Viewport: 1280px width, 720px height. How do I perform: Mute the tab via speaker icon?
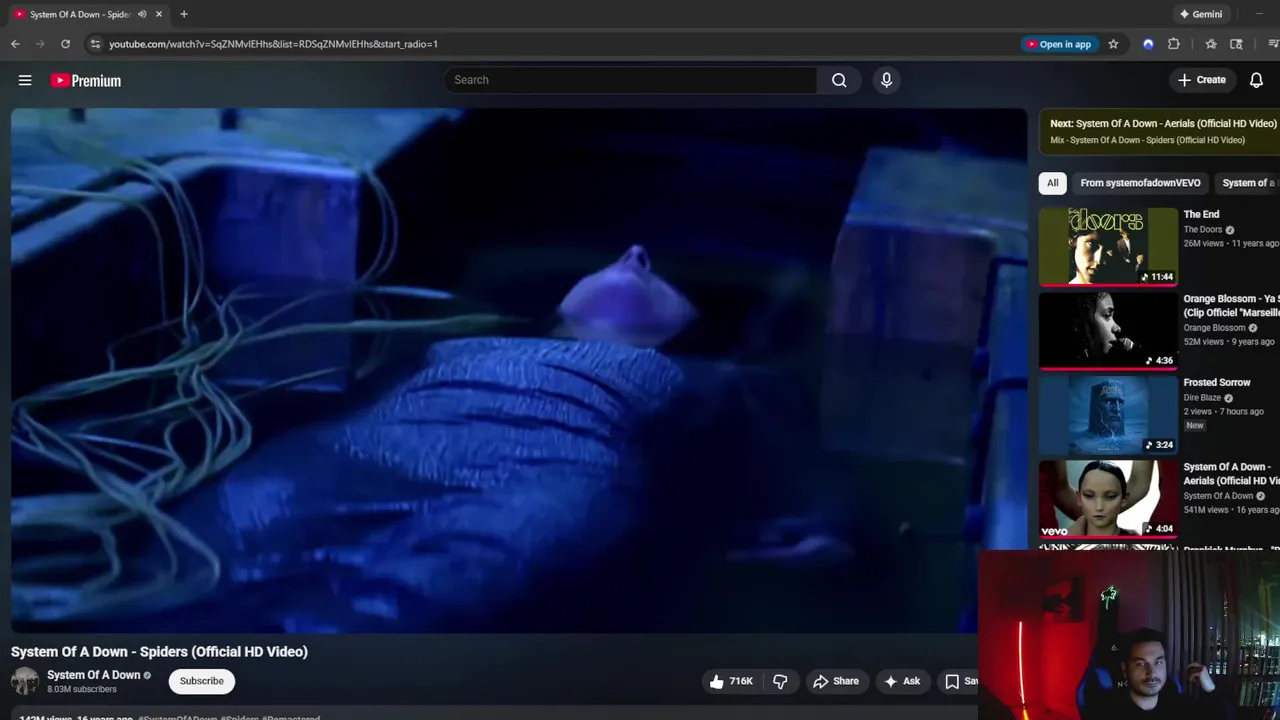(x=142, y=14)
